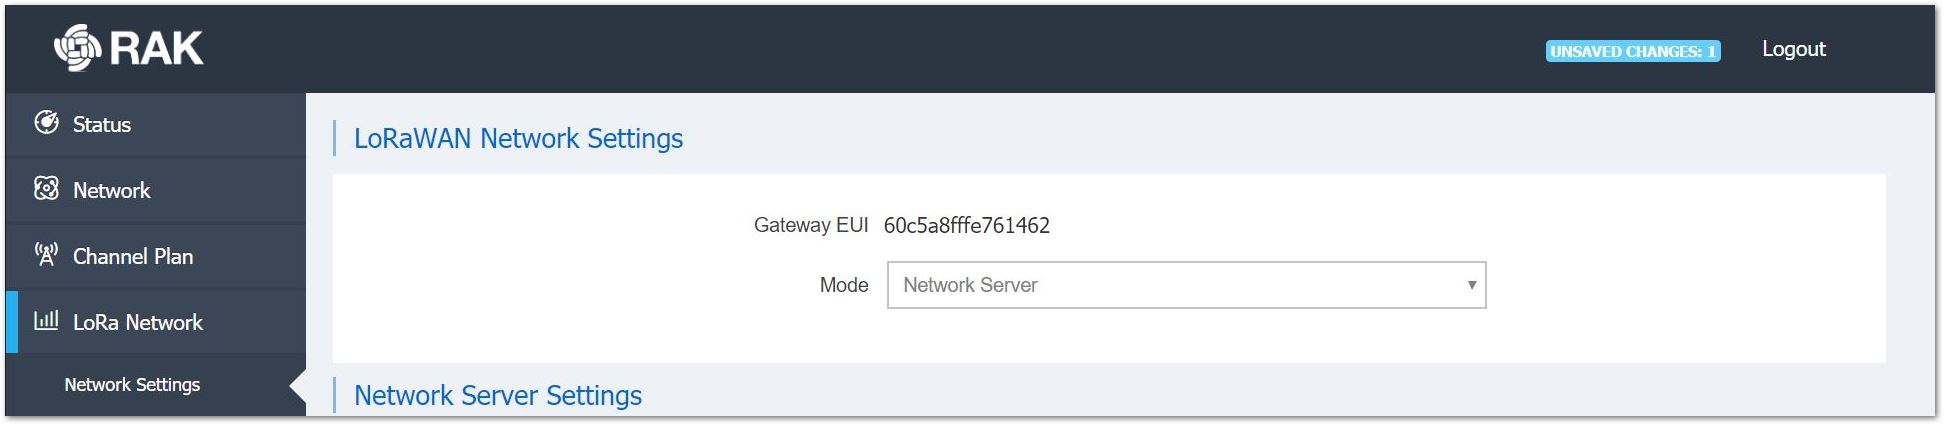
Task: Click the LoRa Network bar chart icon
Action: tap(46, 320)
